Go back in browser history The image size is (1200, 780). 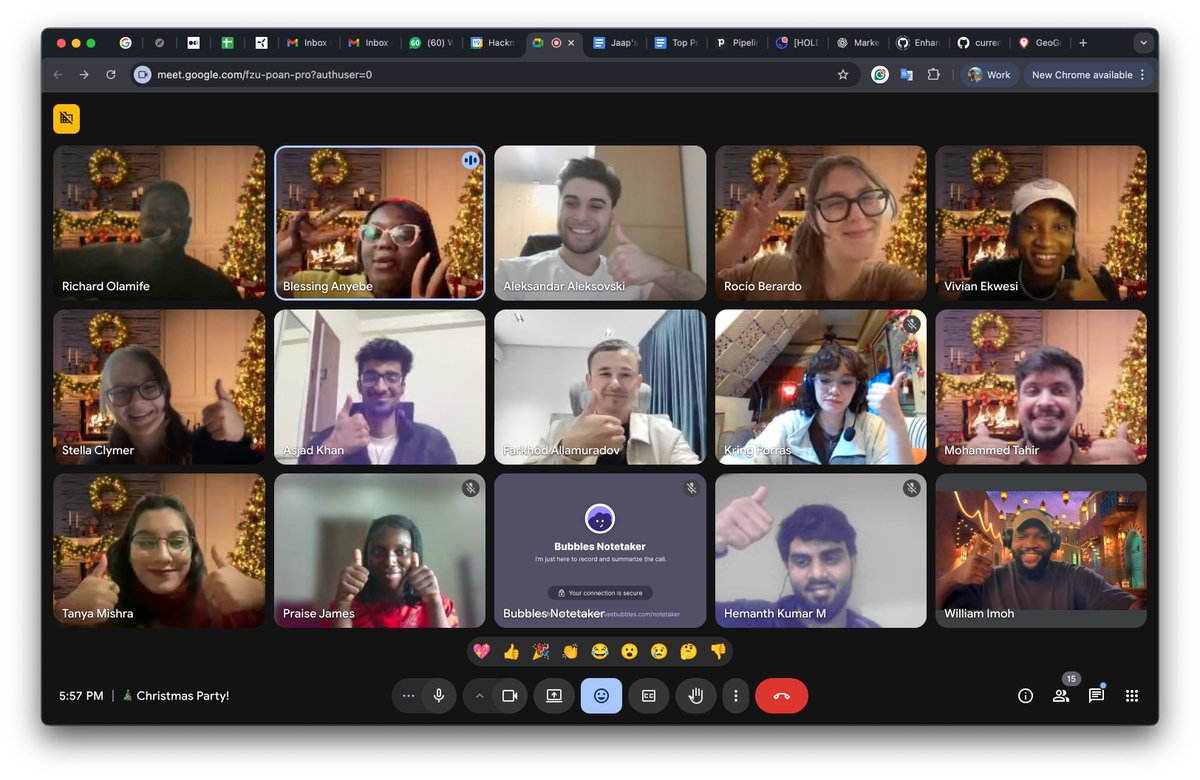coord(57,74)
